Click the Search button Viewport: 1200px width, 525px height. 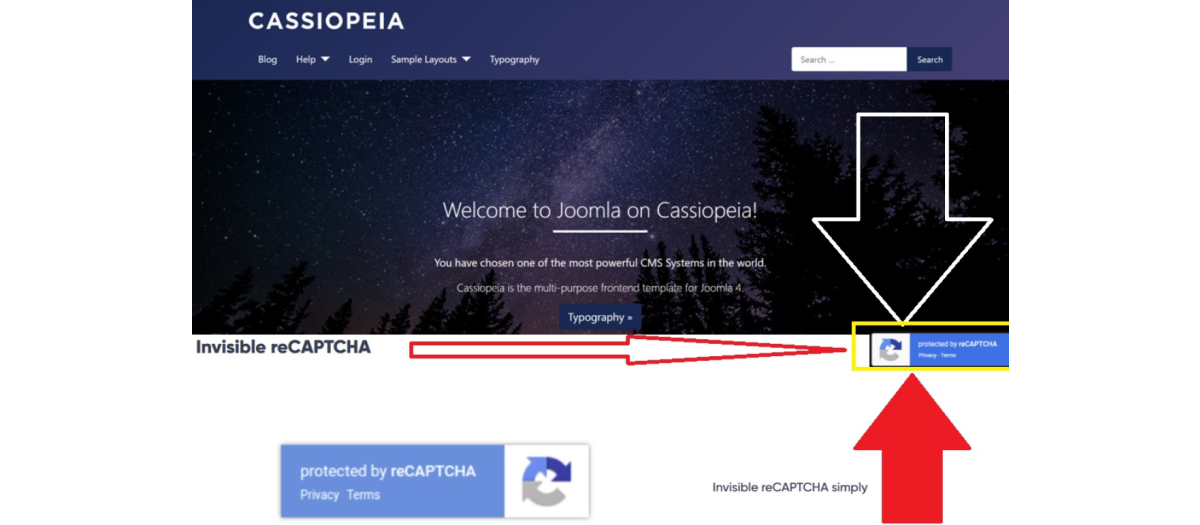[930, 59]
